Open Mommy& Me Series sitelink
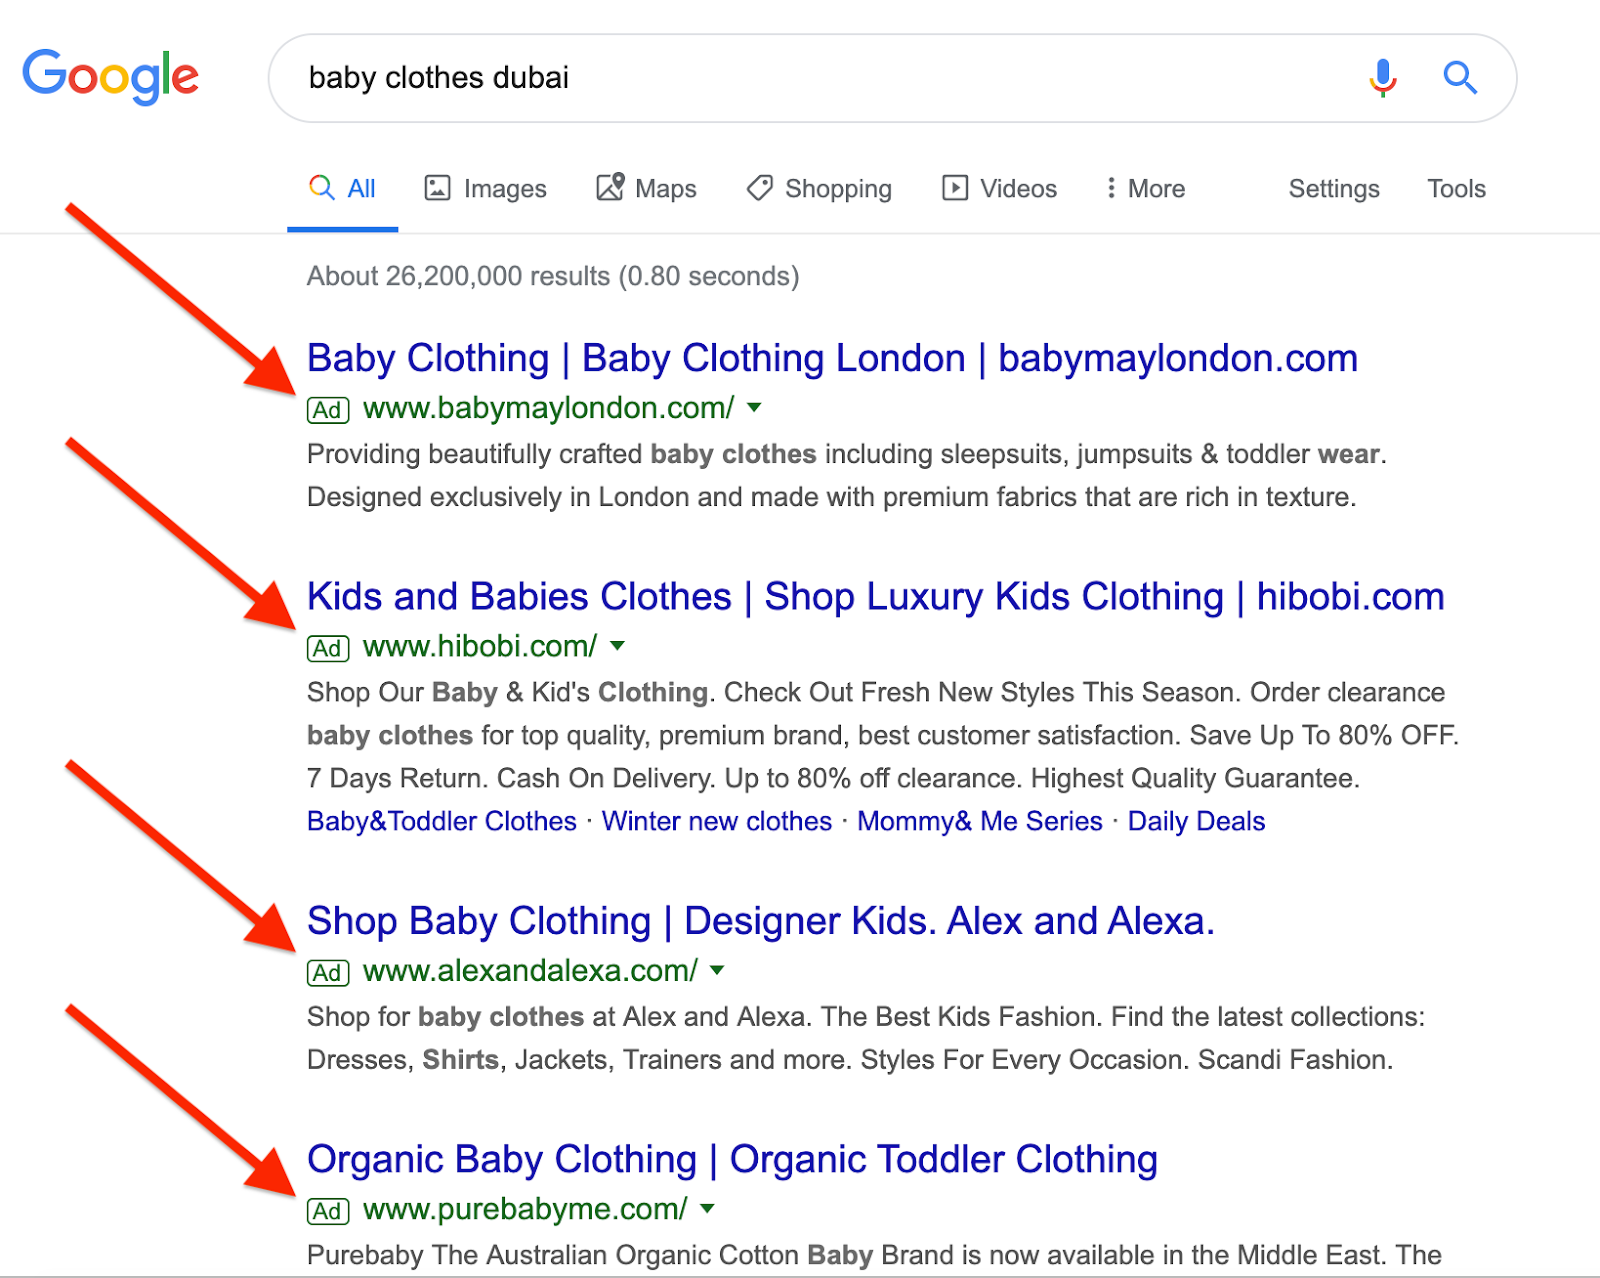 point(980,821)
